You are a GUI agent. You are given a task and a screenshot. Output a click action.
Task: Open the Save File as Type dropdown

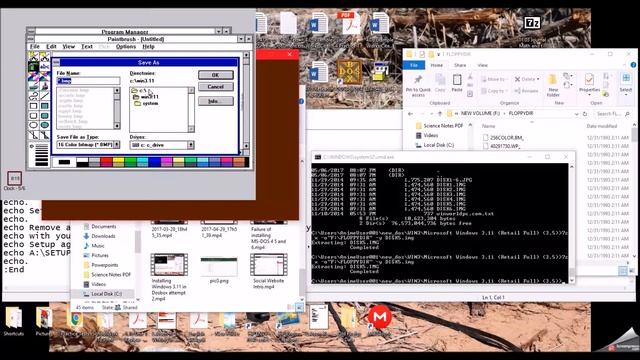point(117,145)
